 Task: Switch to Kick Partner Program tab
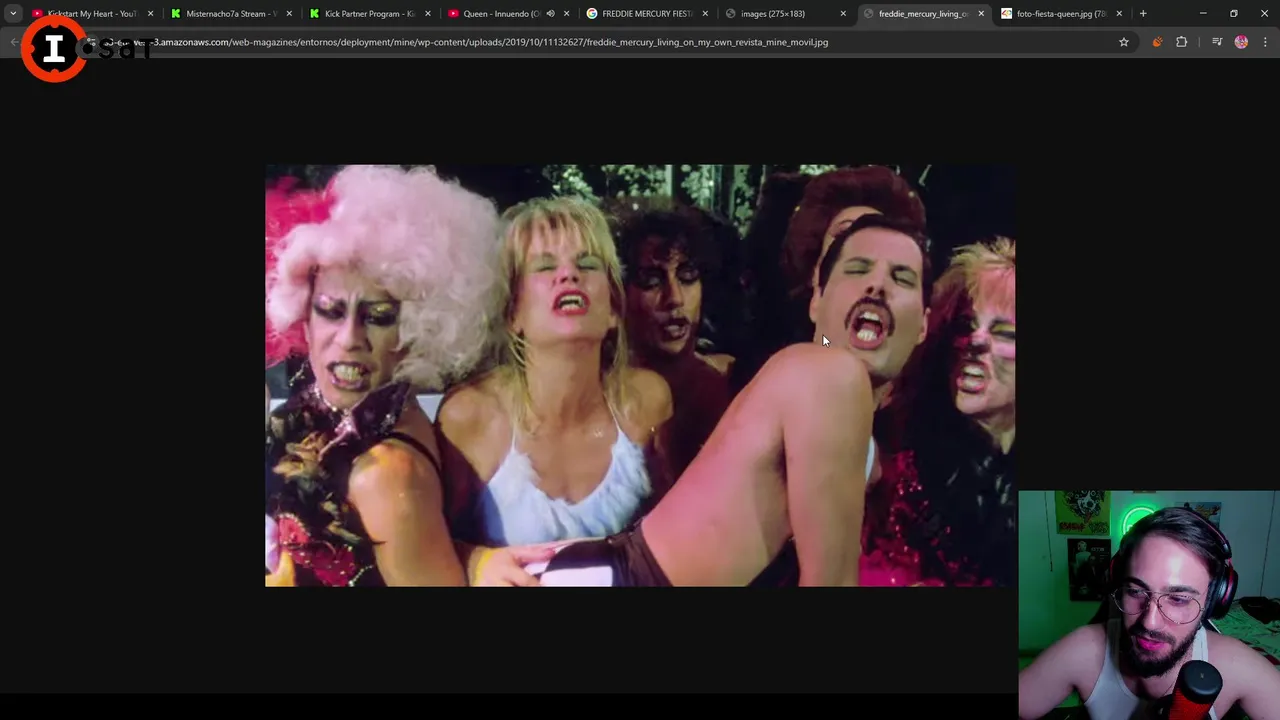coord(368,14)
